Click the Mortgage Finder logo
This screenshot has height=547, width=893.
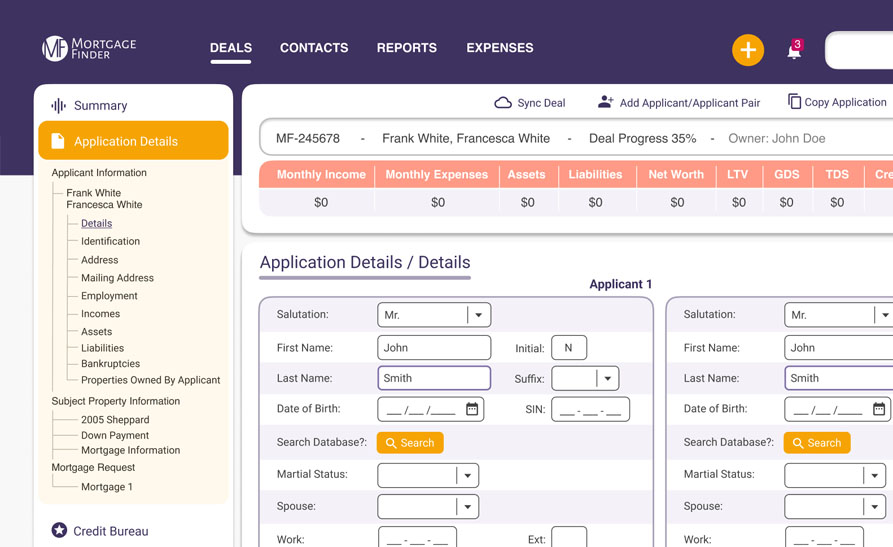pos(89,48)
